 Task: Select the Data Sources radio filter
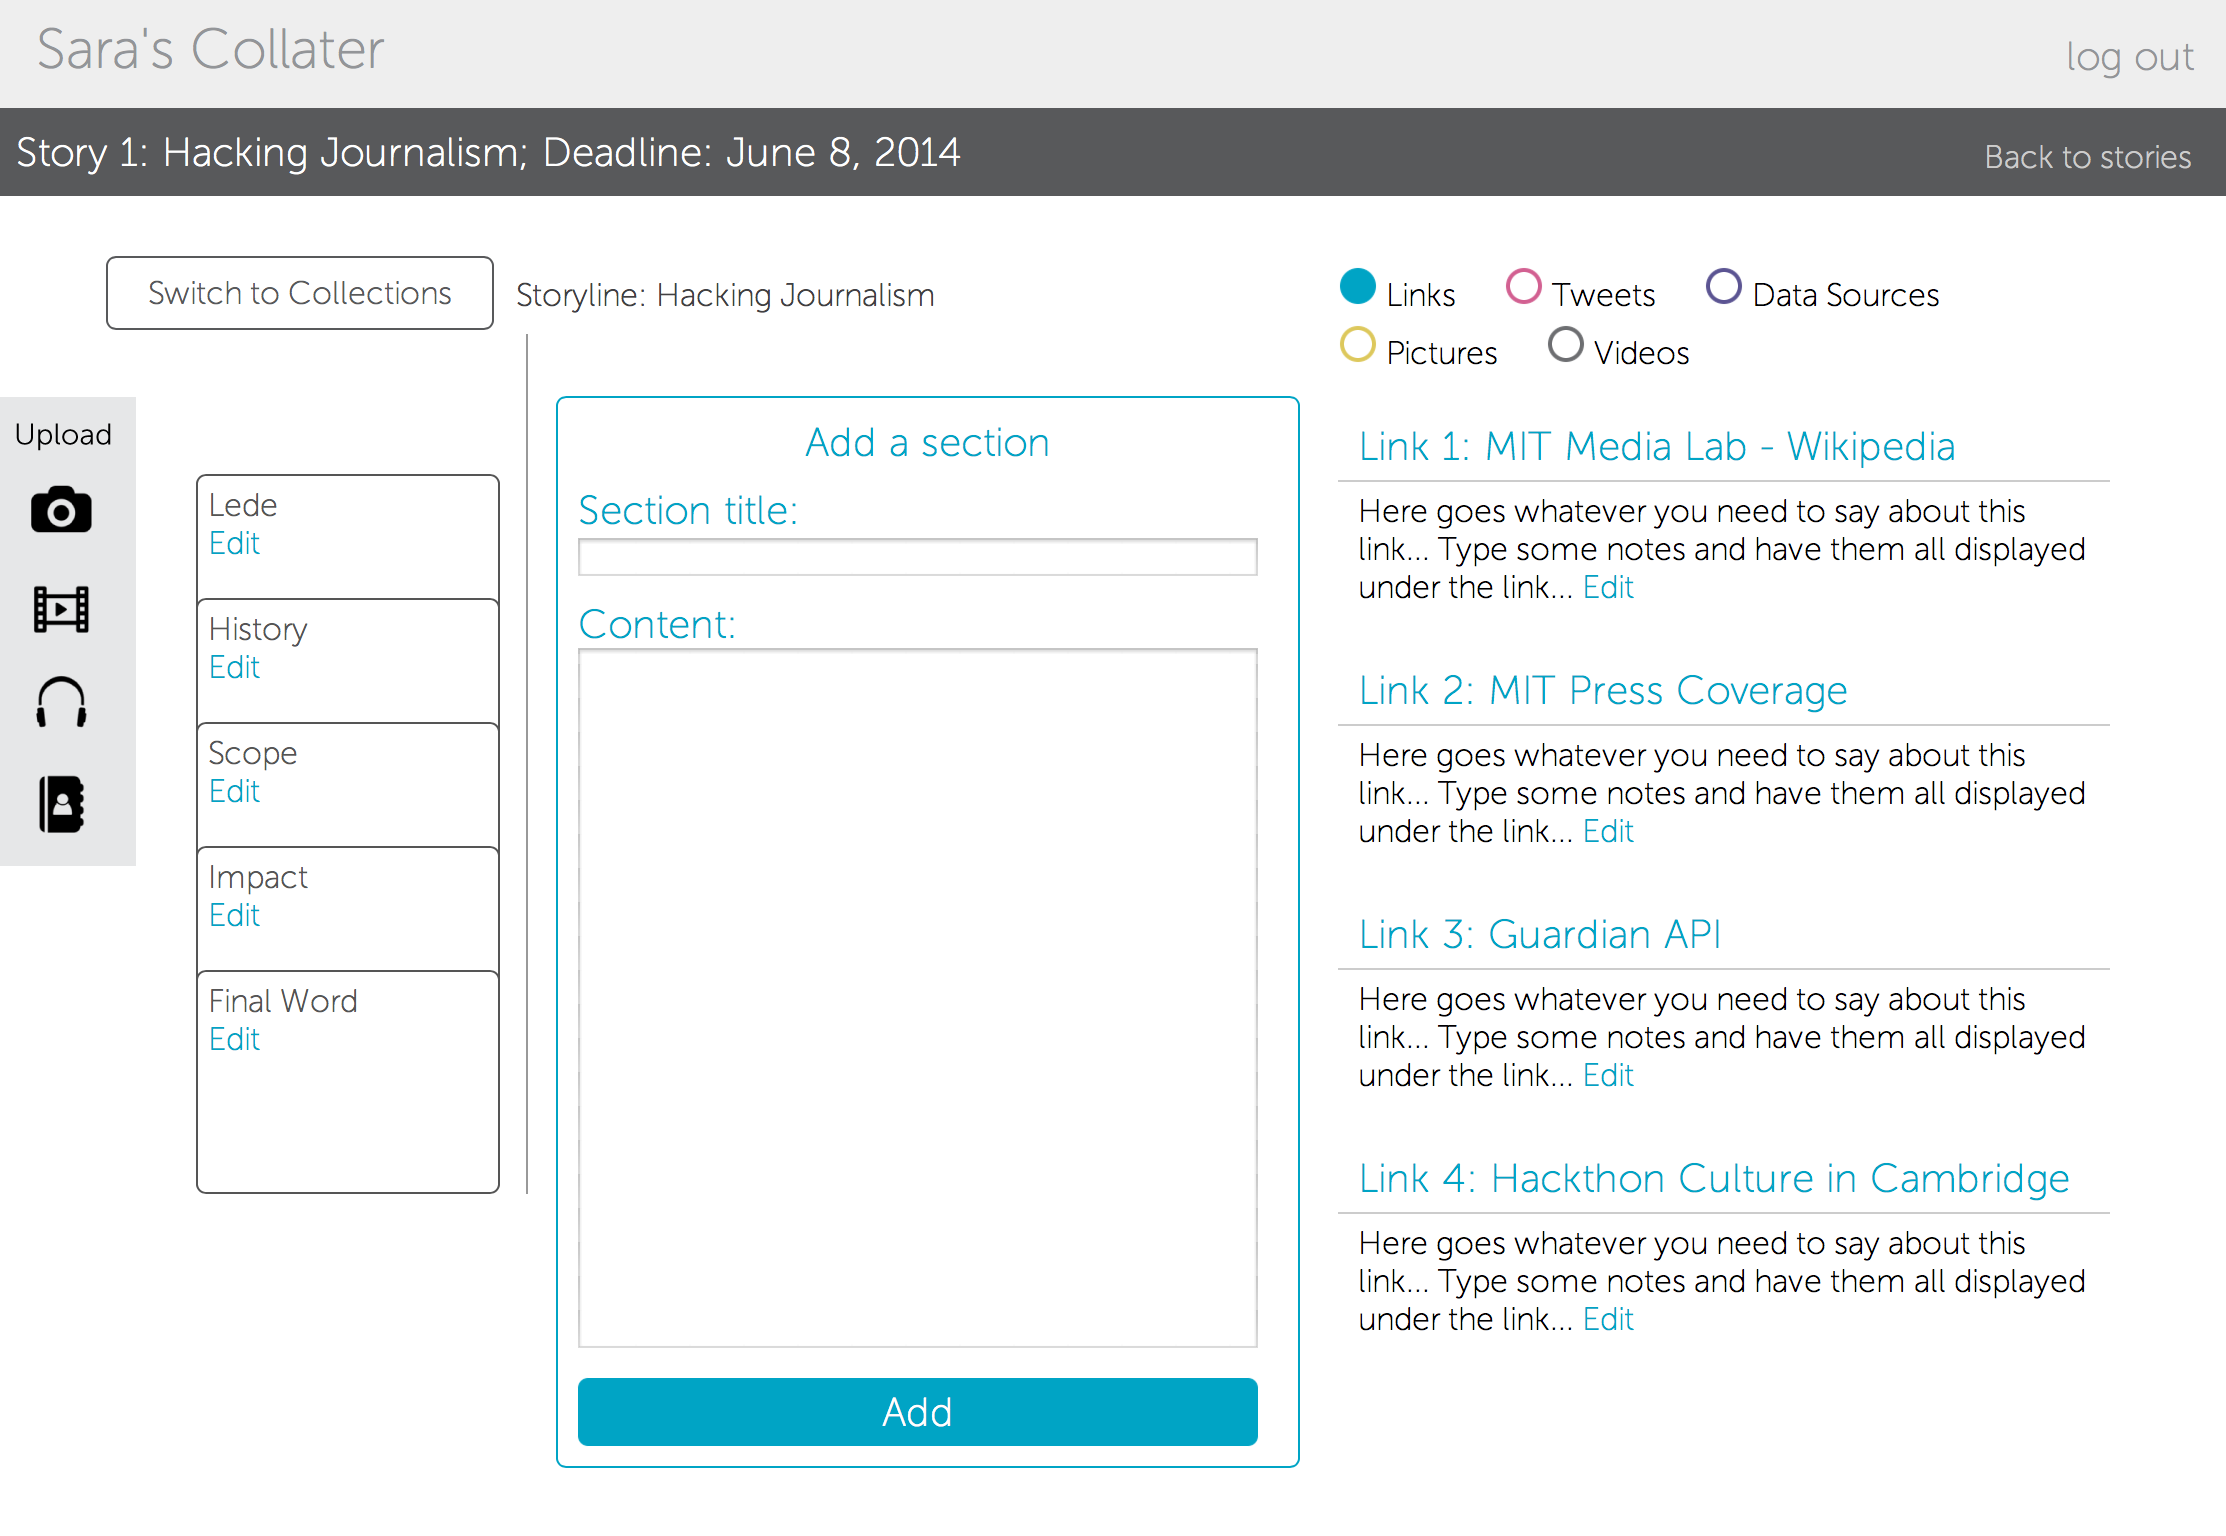click(x=1723, y=287)
